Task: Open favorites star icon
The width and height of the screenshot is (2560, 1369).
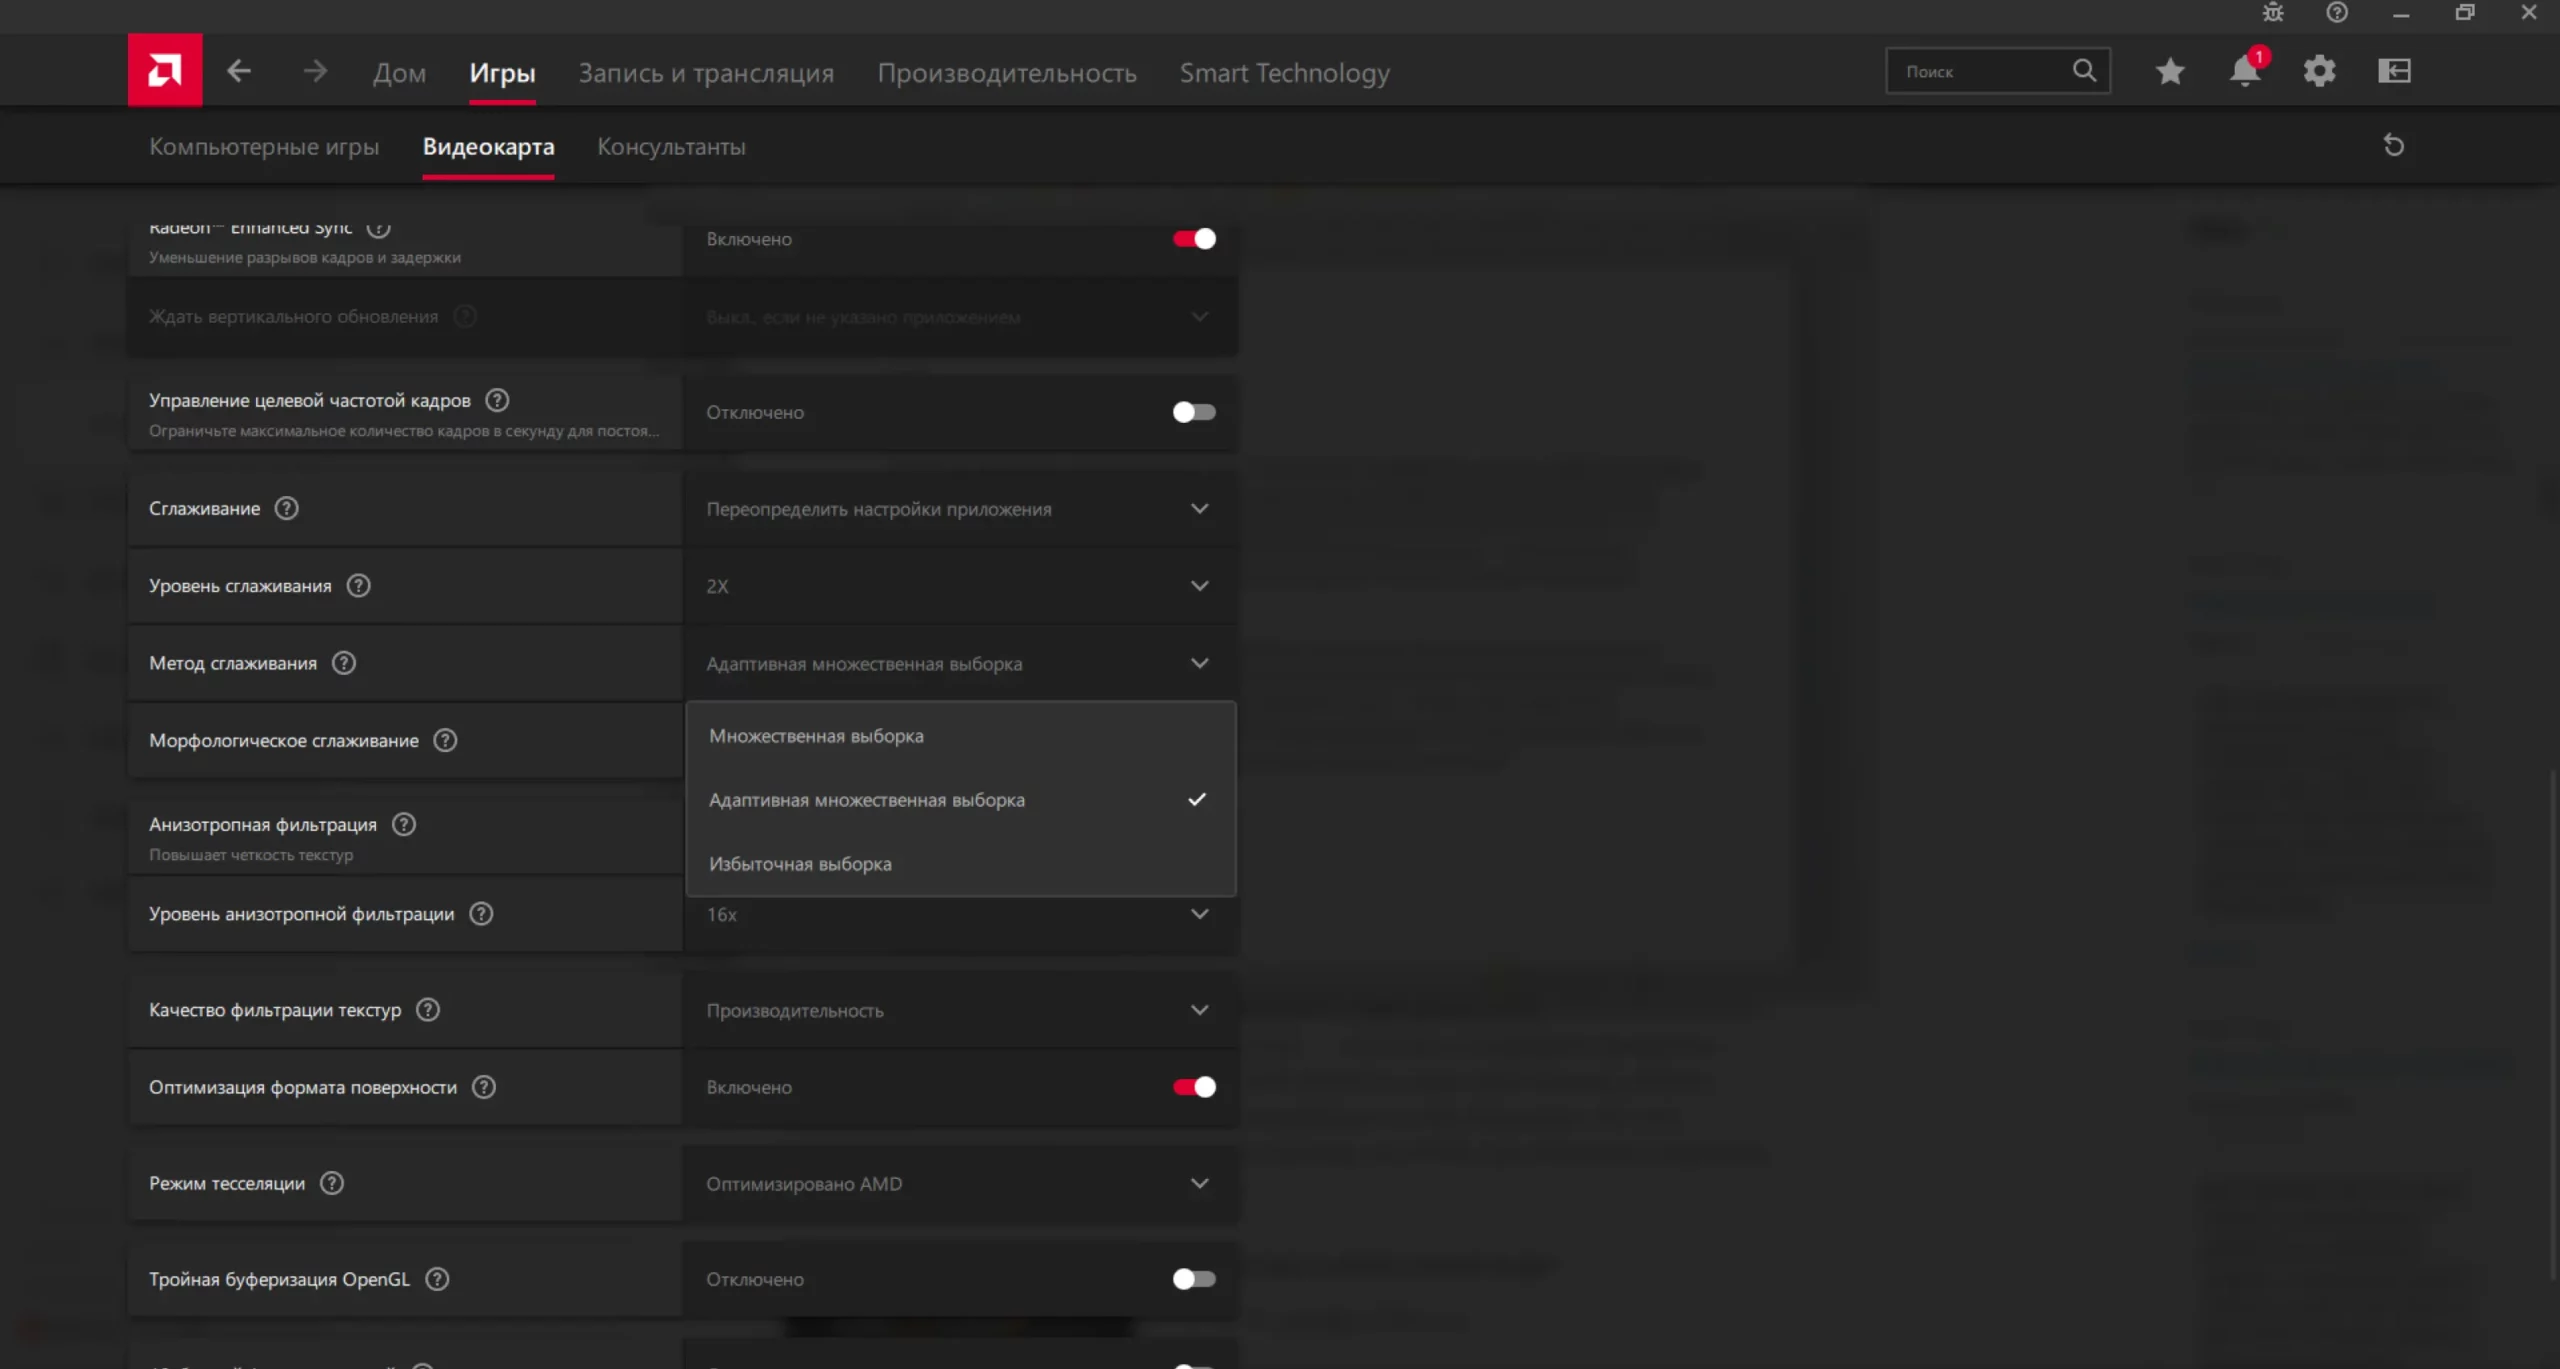Action: pos(2169,71)
